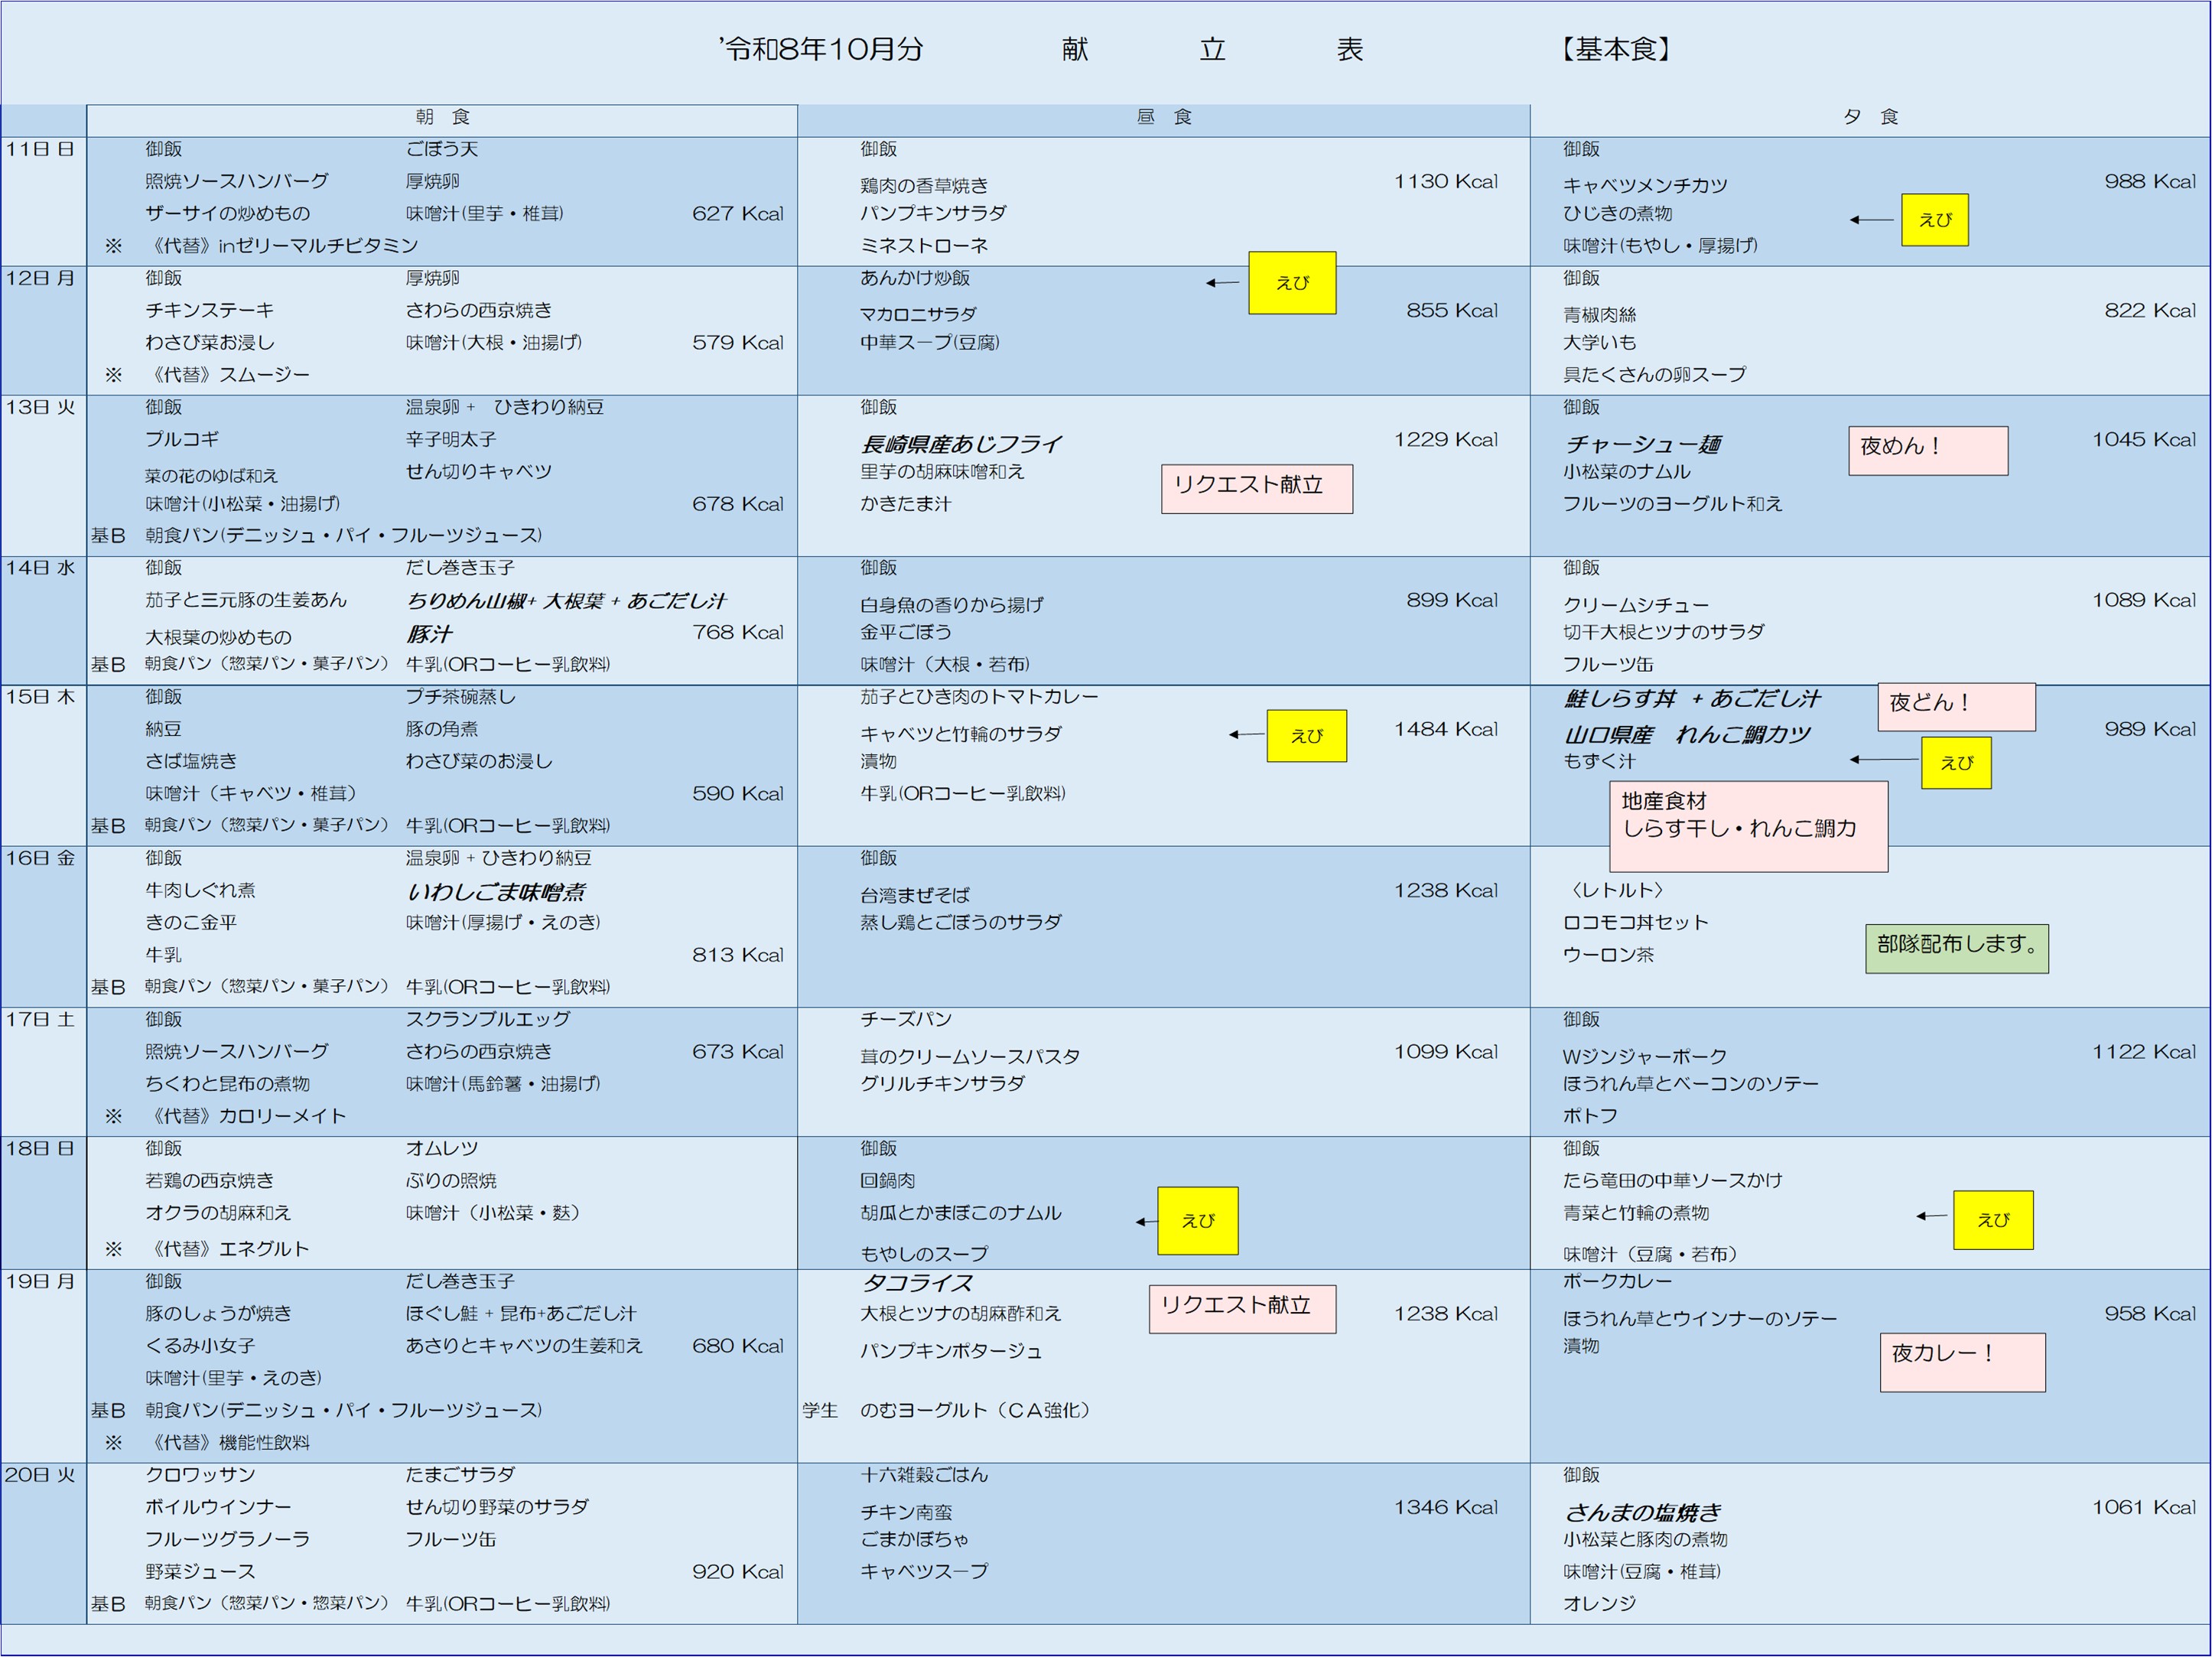Click '長崎県産あじフライ' lunch item
This screenshot has width=2212, height=1657.
(x=961, y=443)
